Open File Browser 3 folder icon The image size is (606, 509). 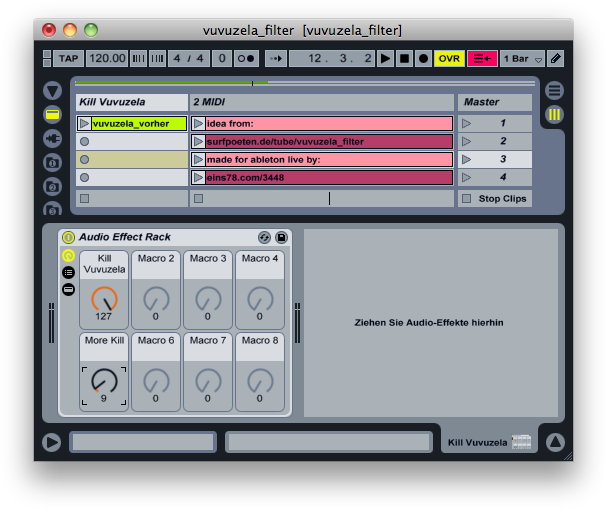click(53, 209)
